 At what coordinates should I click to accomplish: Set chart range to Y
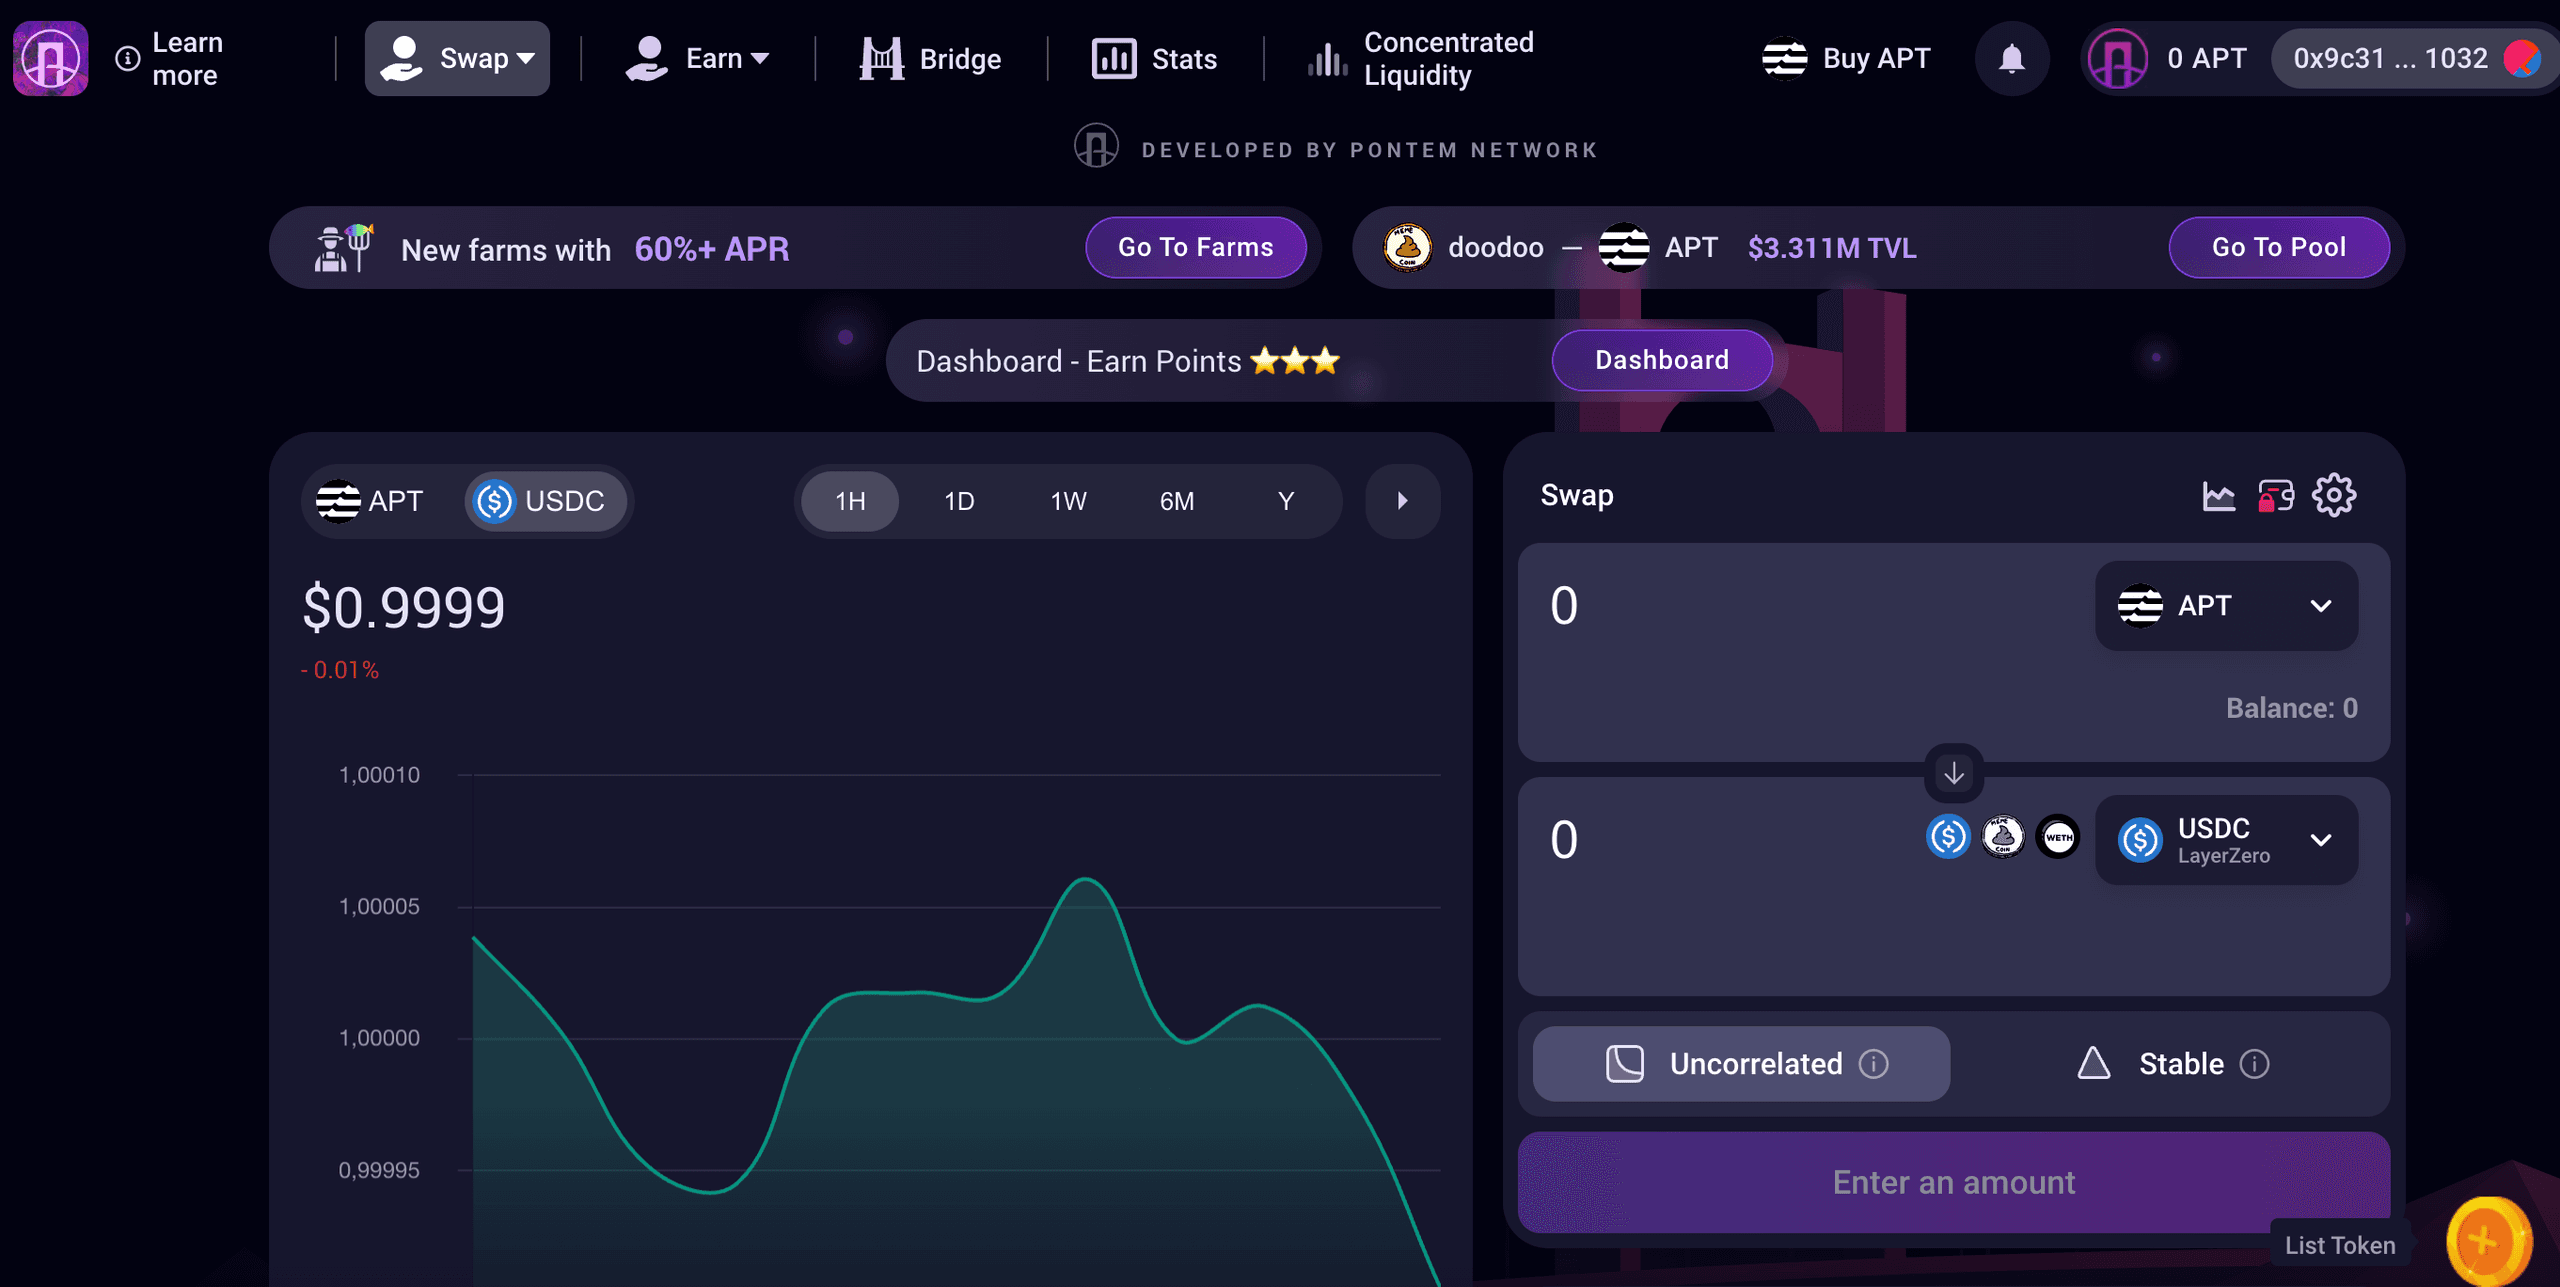click(1286, 501)
